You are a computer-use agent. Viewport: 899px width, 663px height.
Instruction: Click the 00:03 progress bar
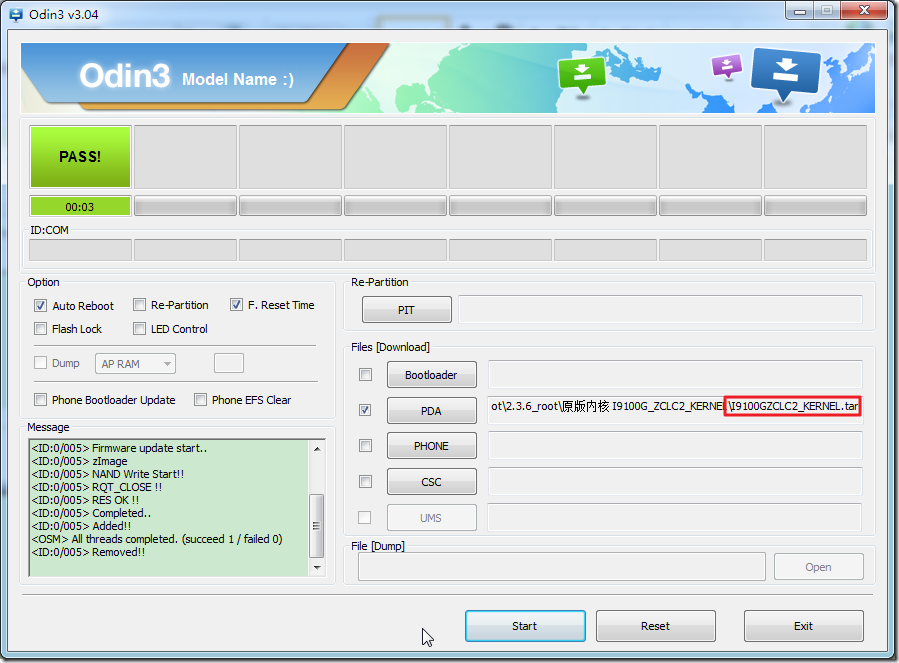coord(80,206)
